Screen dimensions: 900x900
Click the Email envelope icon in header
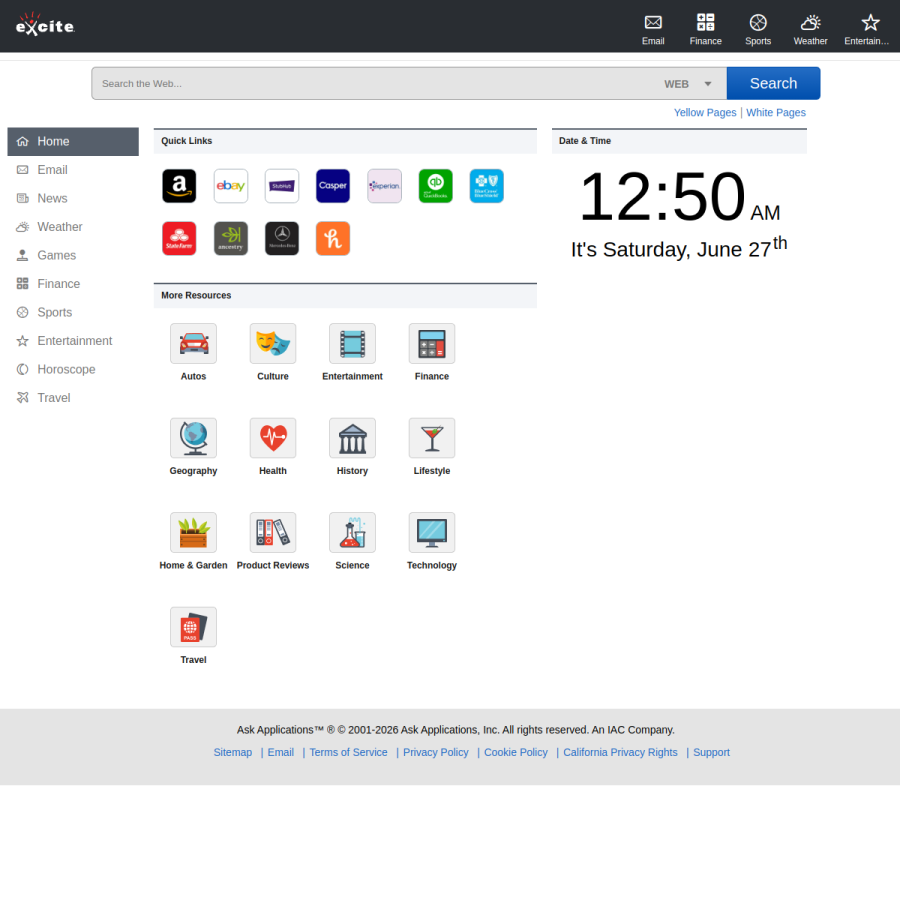point(653,22)
